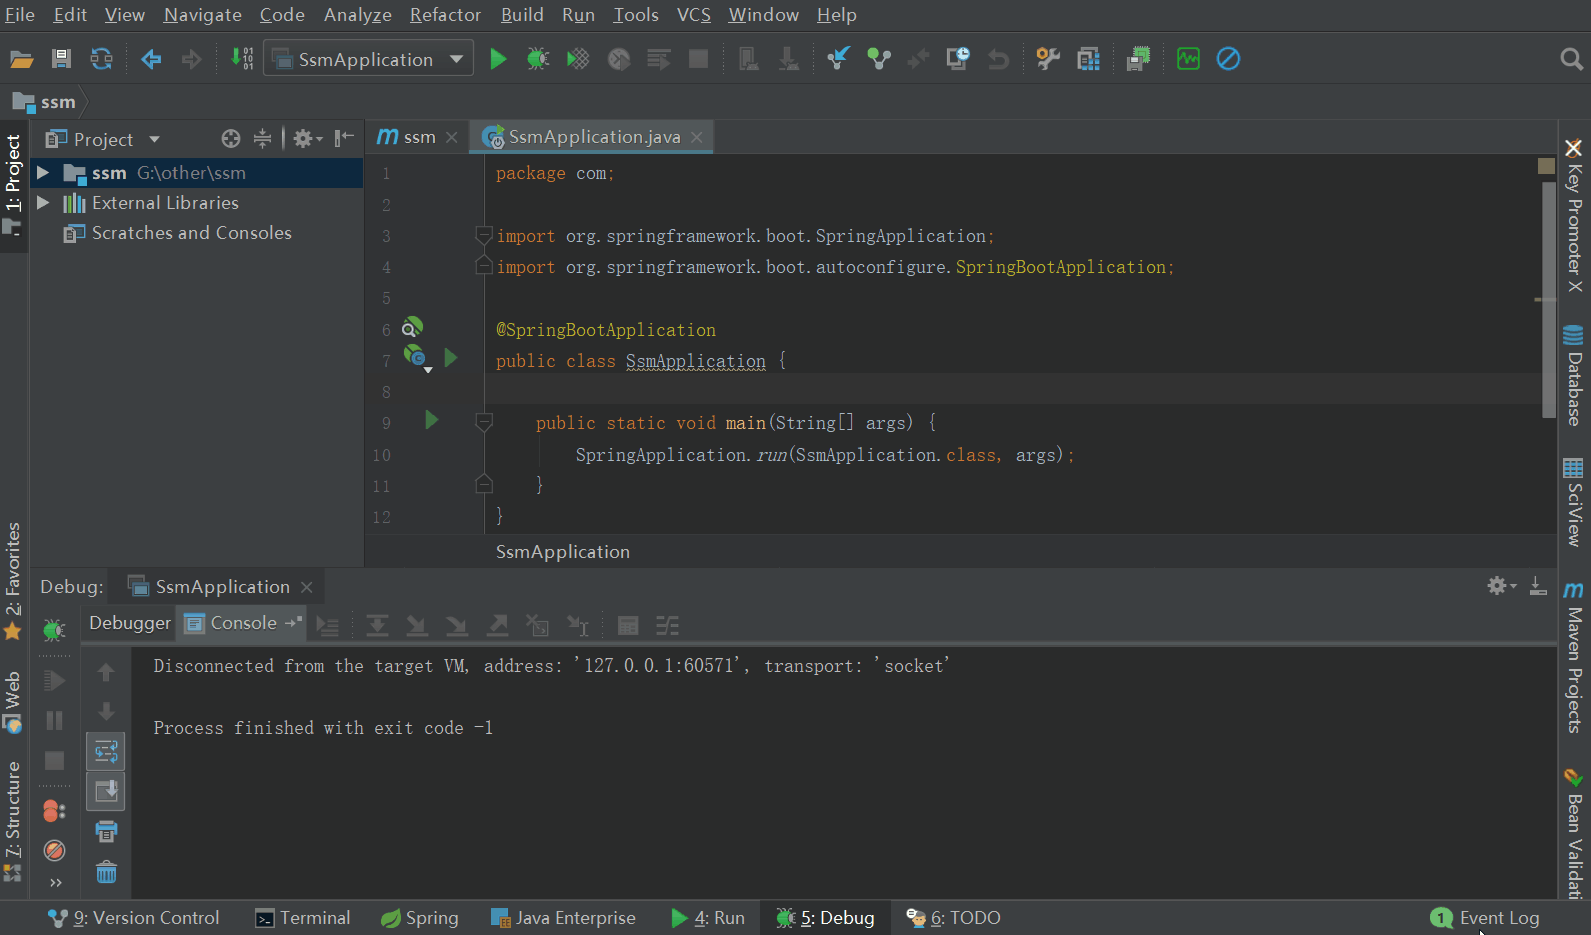This screenshot has width=1591, height=935.
Task: Toggle the 2: Favorites tool window button
Action: click(13, 582)
